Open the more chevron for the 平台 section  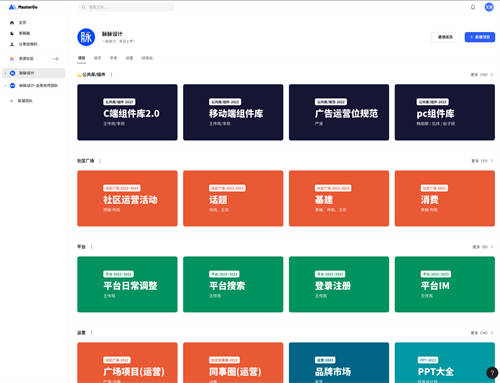[492, 247]
